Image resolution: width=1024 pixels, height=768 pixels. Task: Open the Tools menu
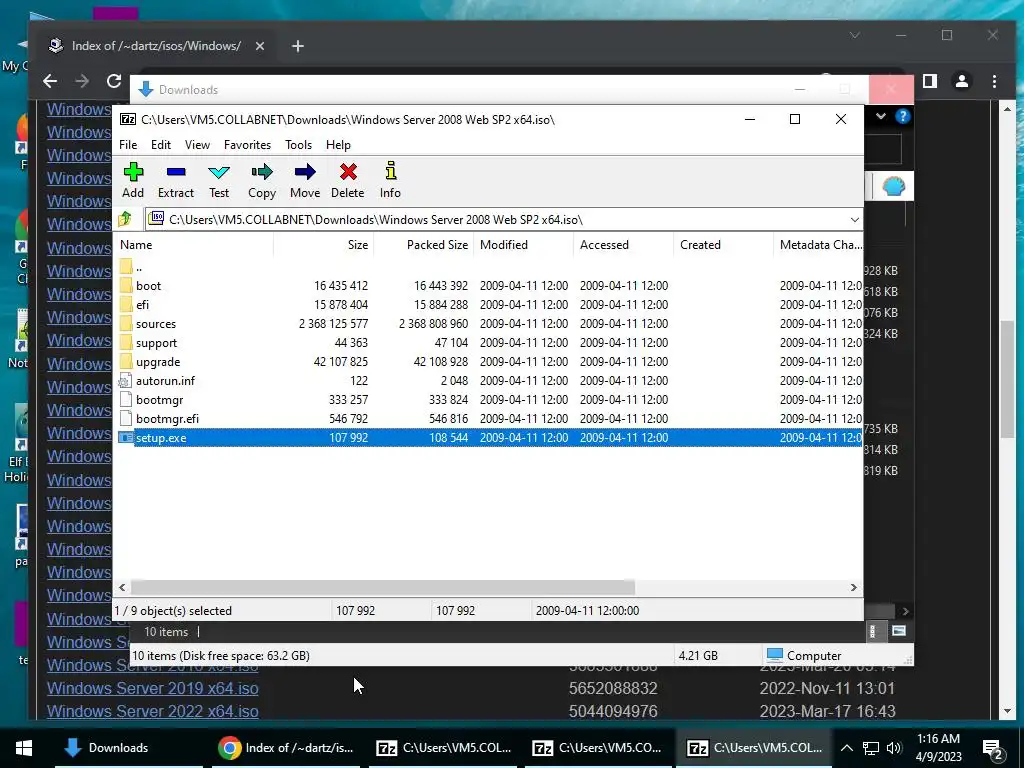click(x=298, y=145)
